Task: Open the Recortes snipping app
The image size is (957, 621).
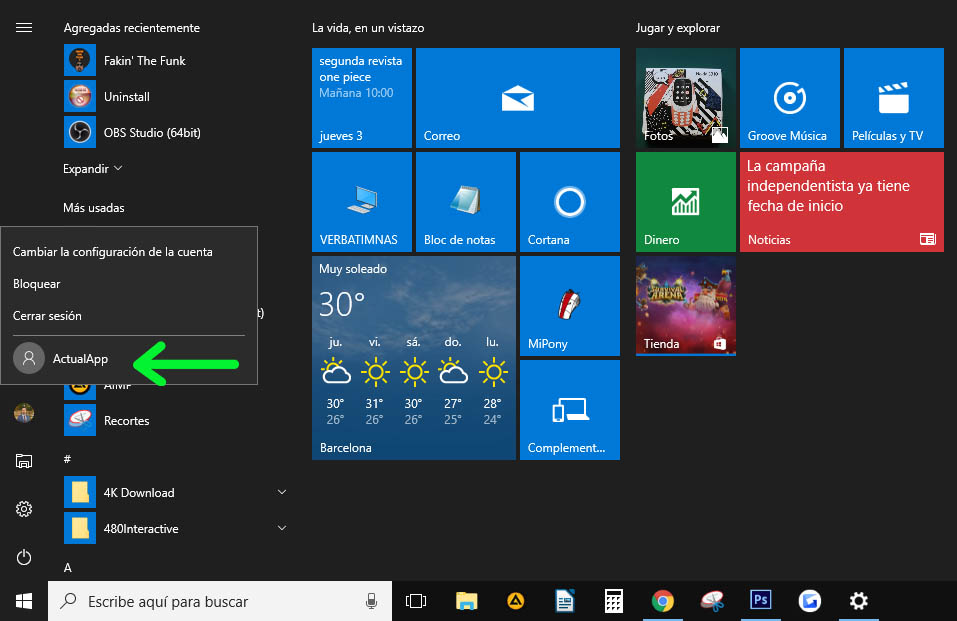Action: (x=175, y=420)
